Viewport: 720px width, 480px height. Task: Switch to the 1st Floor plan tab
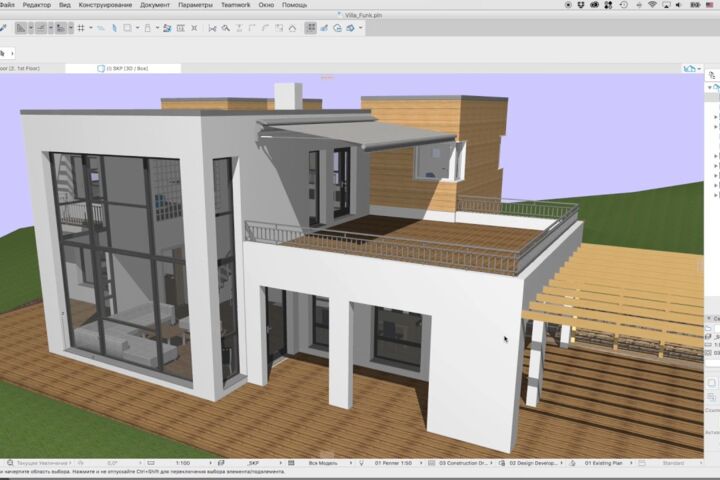[32, 68]
